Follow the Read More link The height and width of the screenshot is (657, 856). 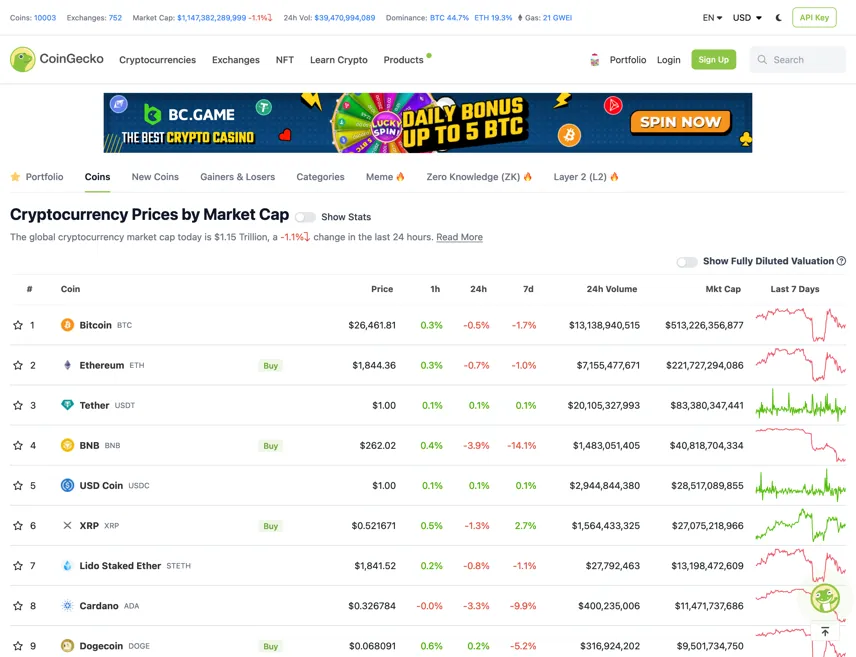pos(459,237)
